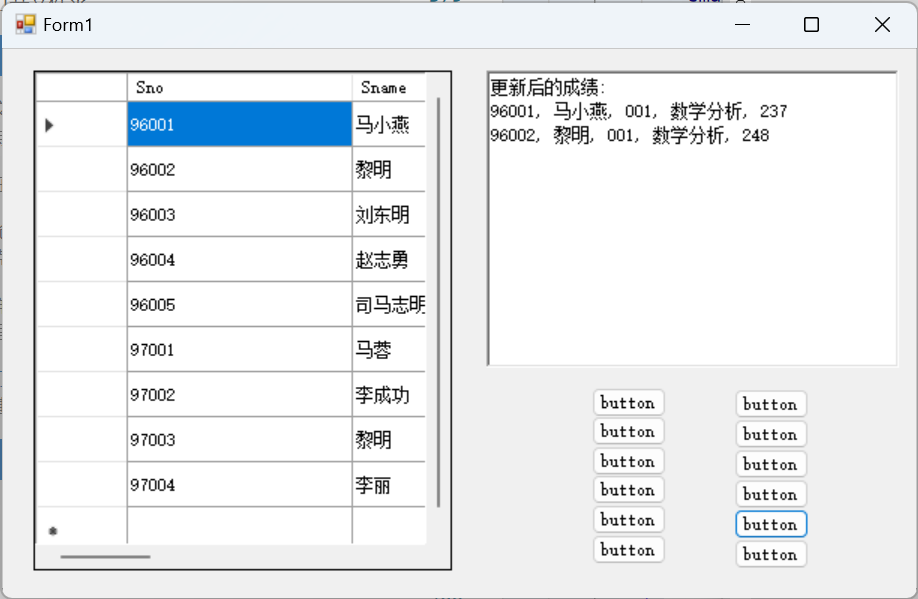This screenshot has height=599, width=918.
Task: Click the topmost button in right column
Action: (x=771, y=404)
